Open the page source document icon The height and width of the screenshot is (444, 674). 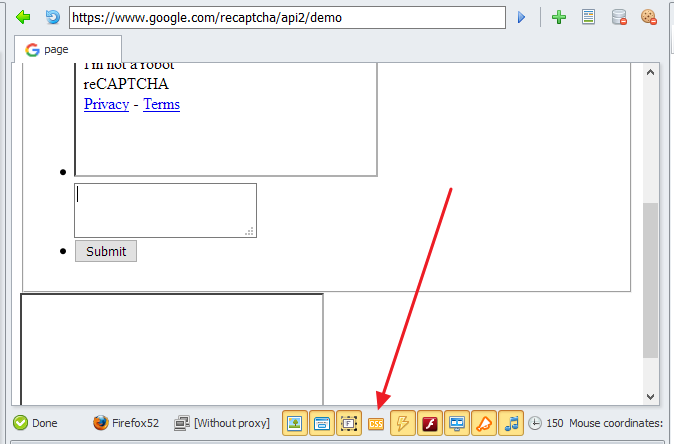tap(588, 17)
